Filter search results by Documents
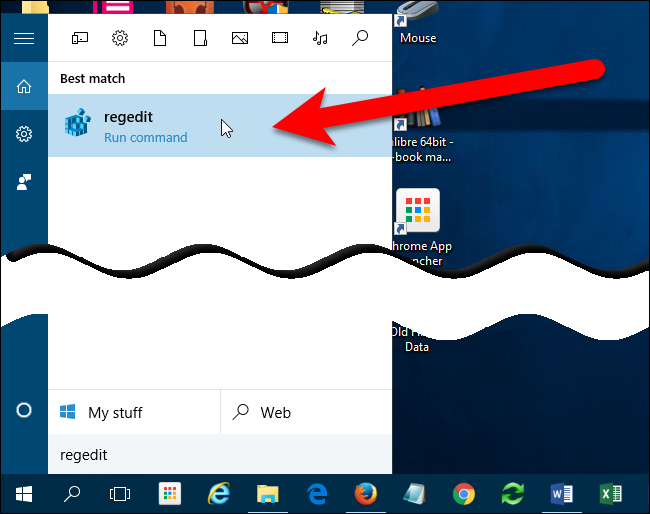Screen dimensions: 650x514 tap(160, 38)
